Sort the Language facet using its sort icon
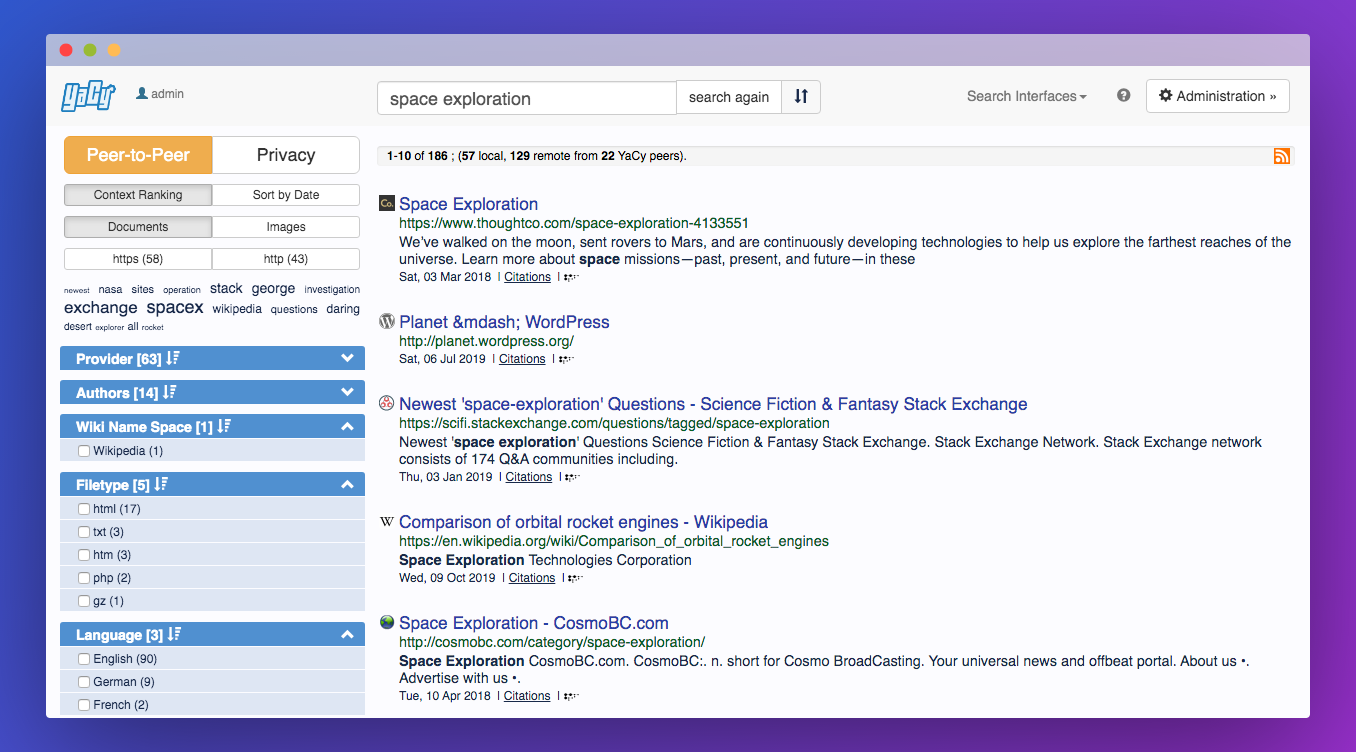The height and width of the screenshot is (752, 1356). point(174,634)
